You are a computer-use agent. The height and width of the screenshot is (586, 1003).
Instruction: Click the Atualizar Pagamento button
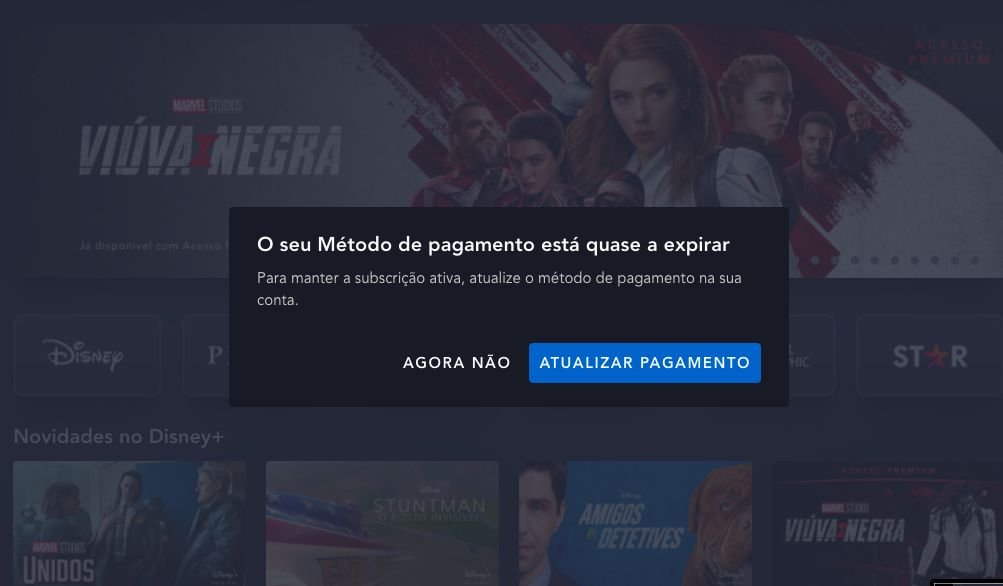tap(645, 363)
